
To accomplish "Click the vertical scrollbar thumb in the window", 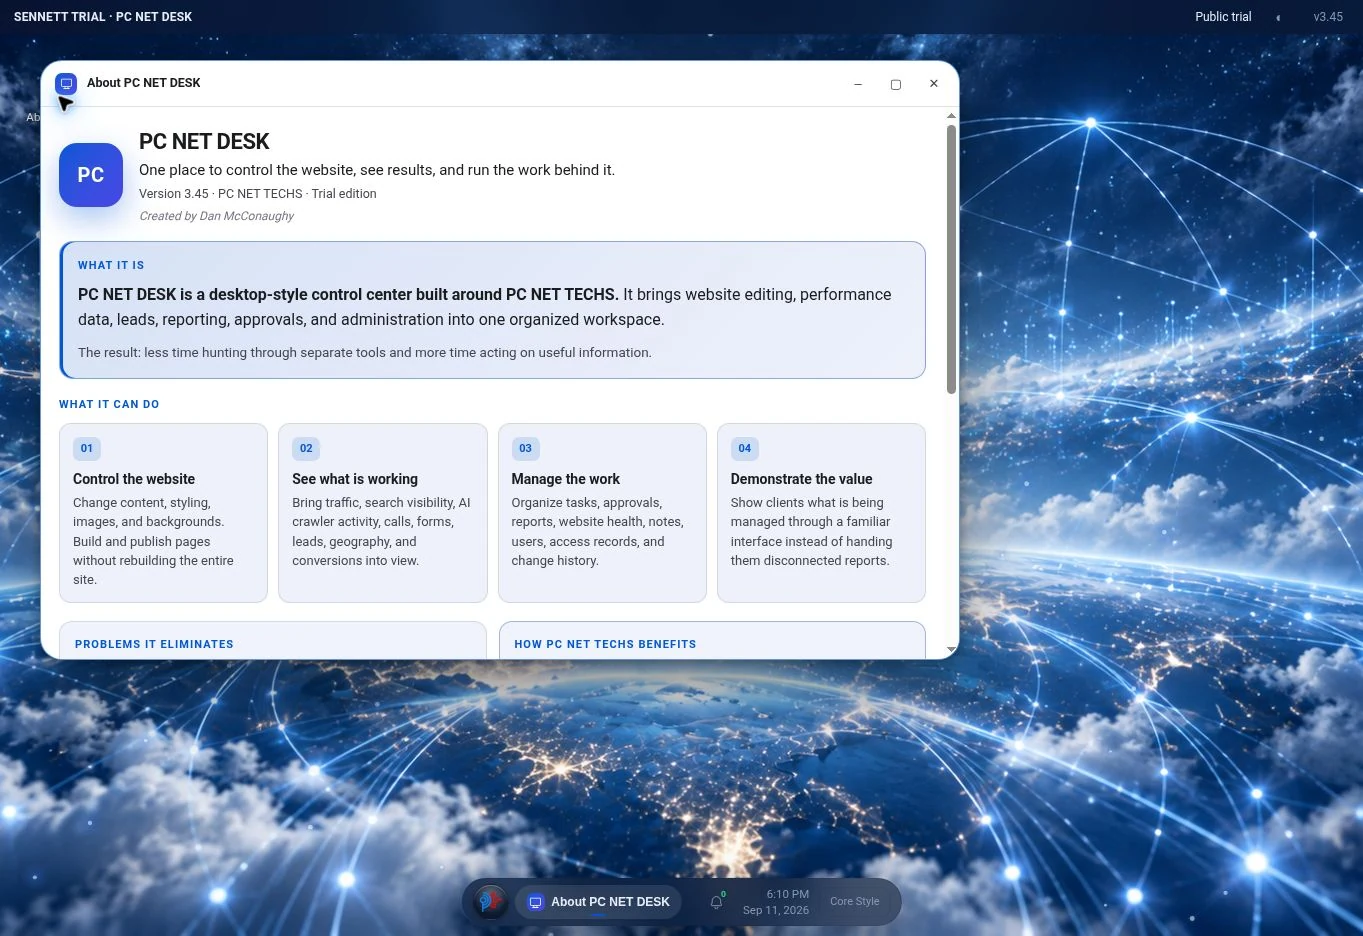I will (x=951, y=259).
